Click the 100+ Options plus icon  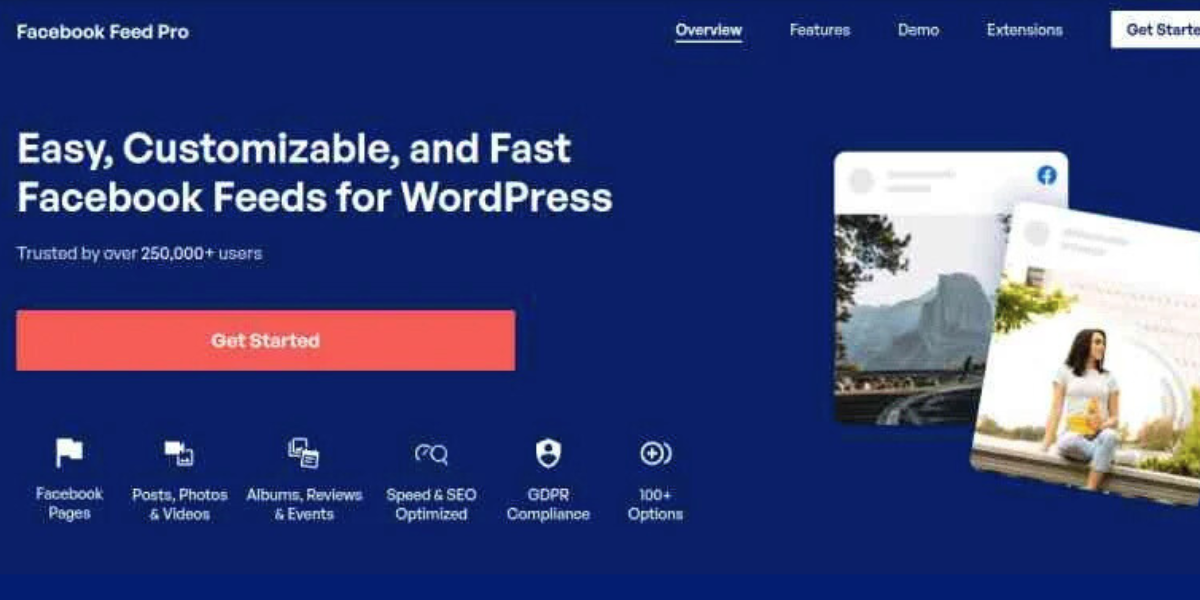(655, 454)
